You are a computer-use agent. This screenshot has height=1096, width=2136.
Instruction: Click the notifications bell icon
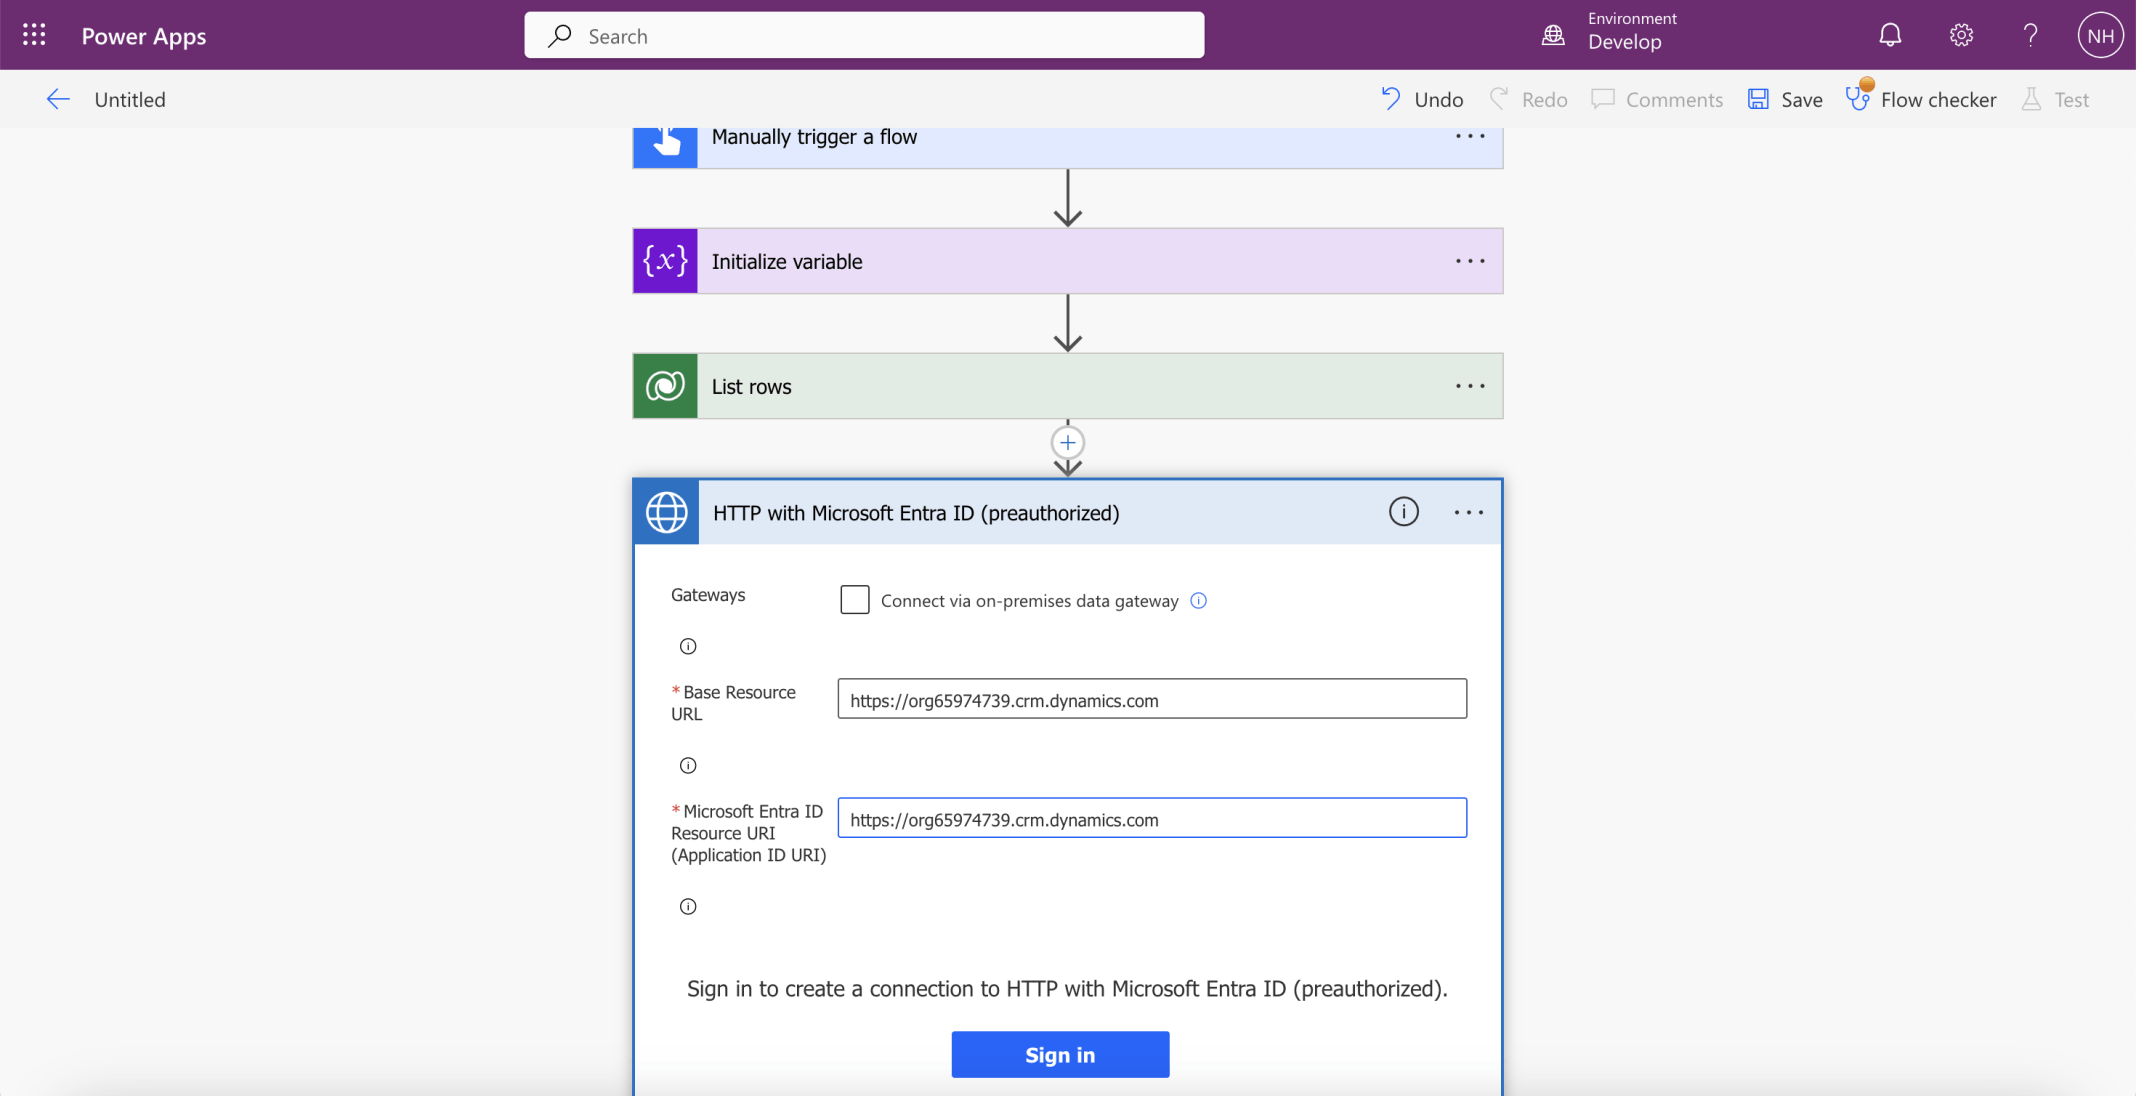click(1889, 35)
